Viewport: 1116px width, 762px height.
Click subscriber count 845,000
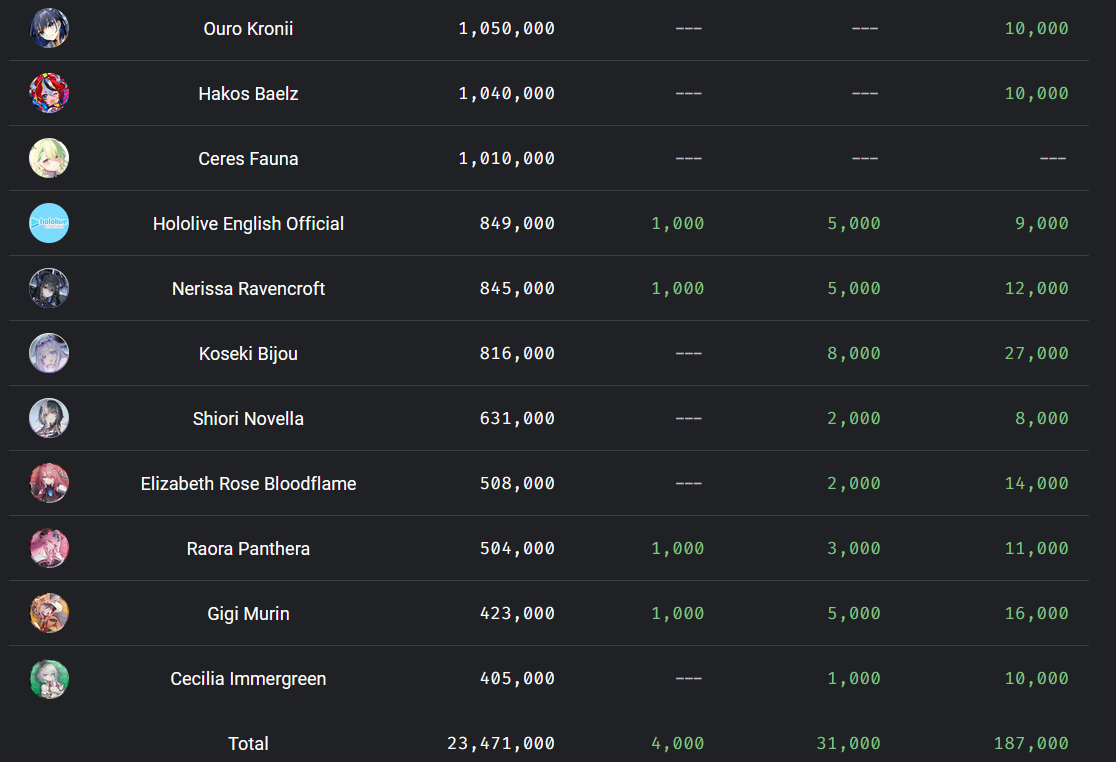coord(517,288)
